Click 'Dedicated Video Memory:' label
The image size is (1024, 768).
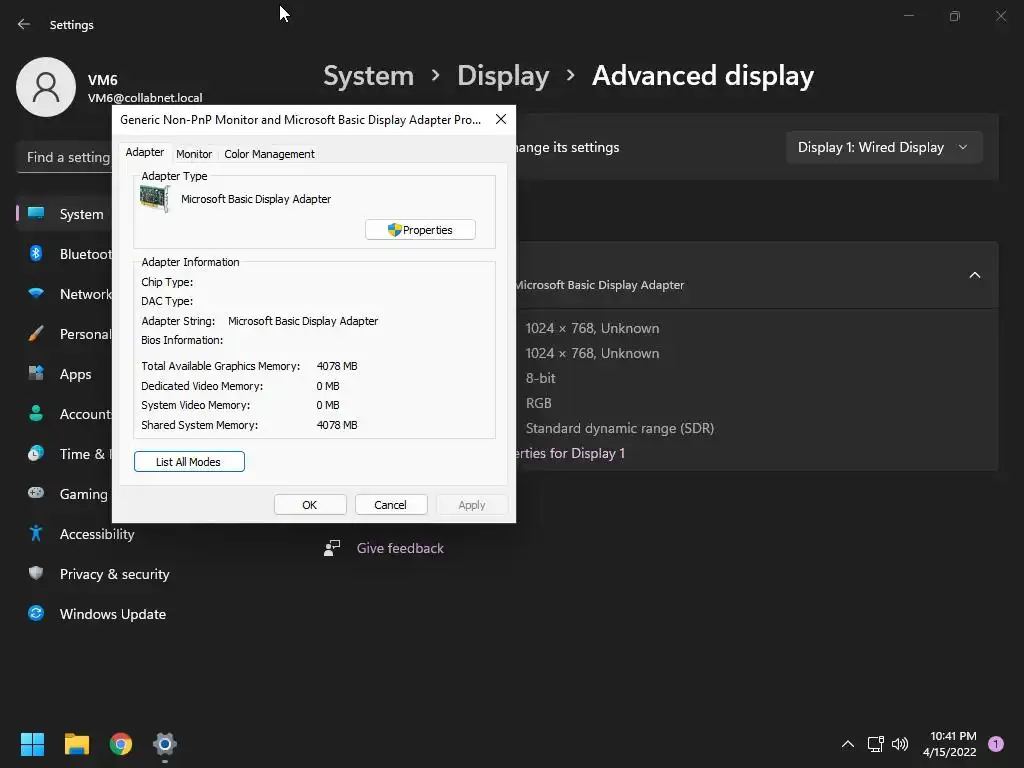202,386
